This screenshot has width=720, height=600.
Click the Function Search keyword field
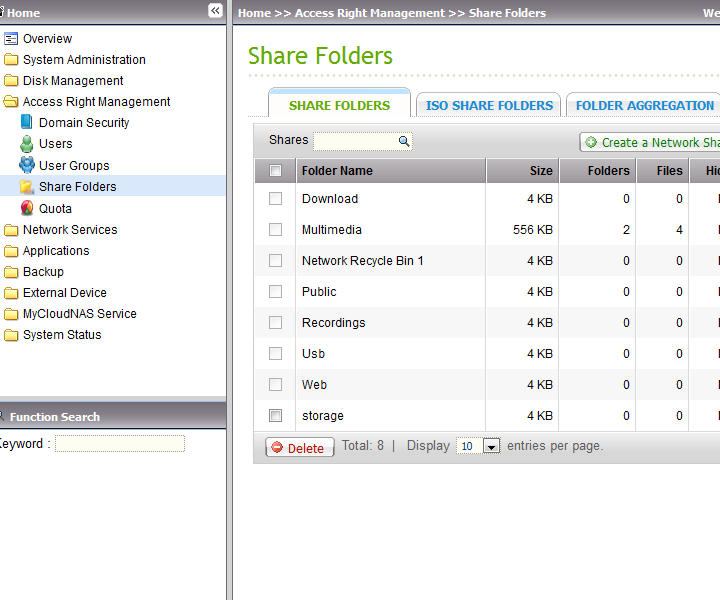(120, 443)
